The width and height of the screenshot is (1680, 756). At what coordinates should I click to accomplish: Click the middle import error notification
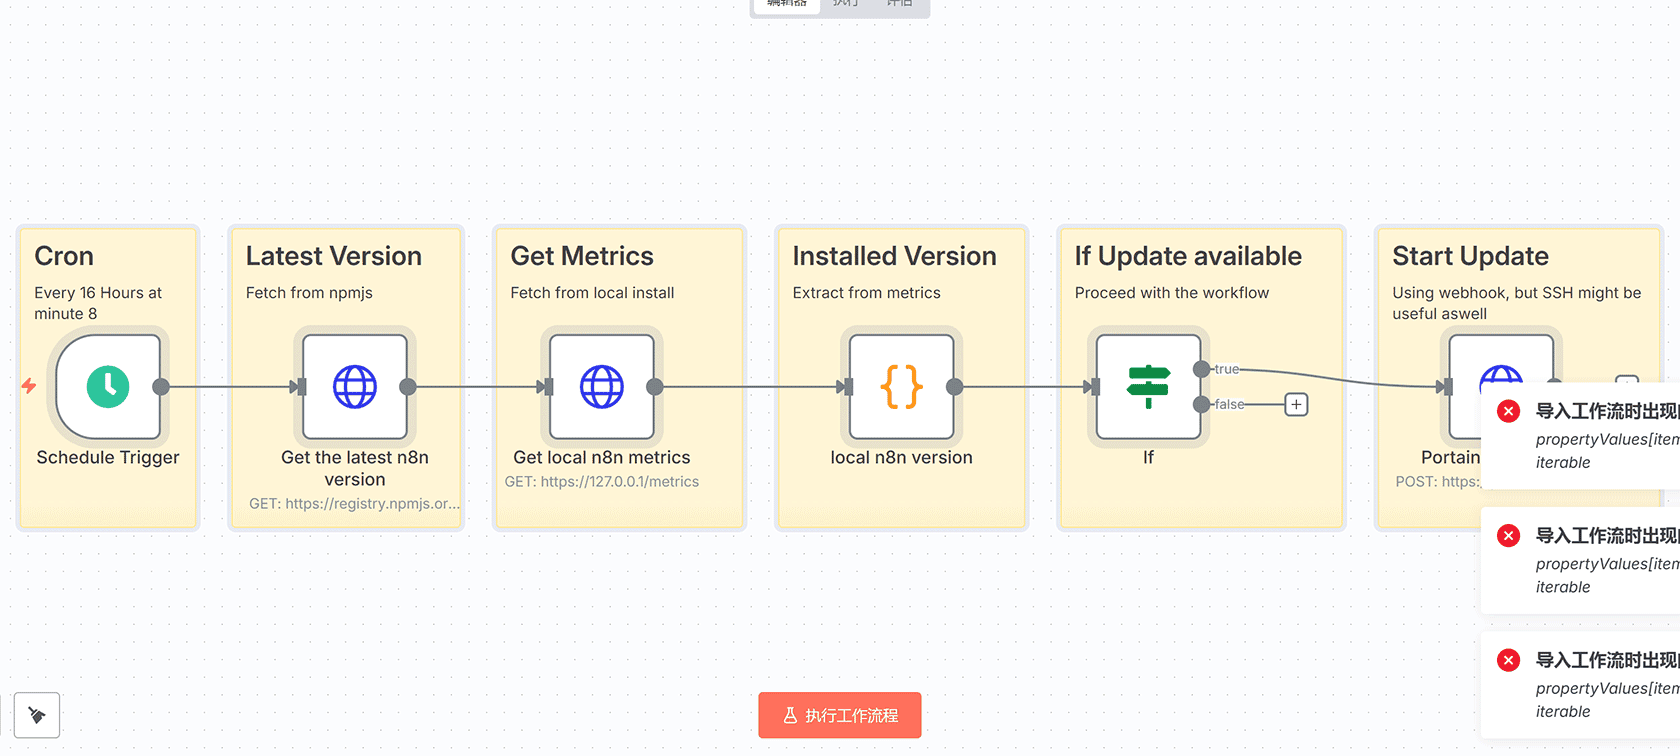tap(1590, 561)
